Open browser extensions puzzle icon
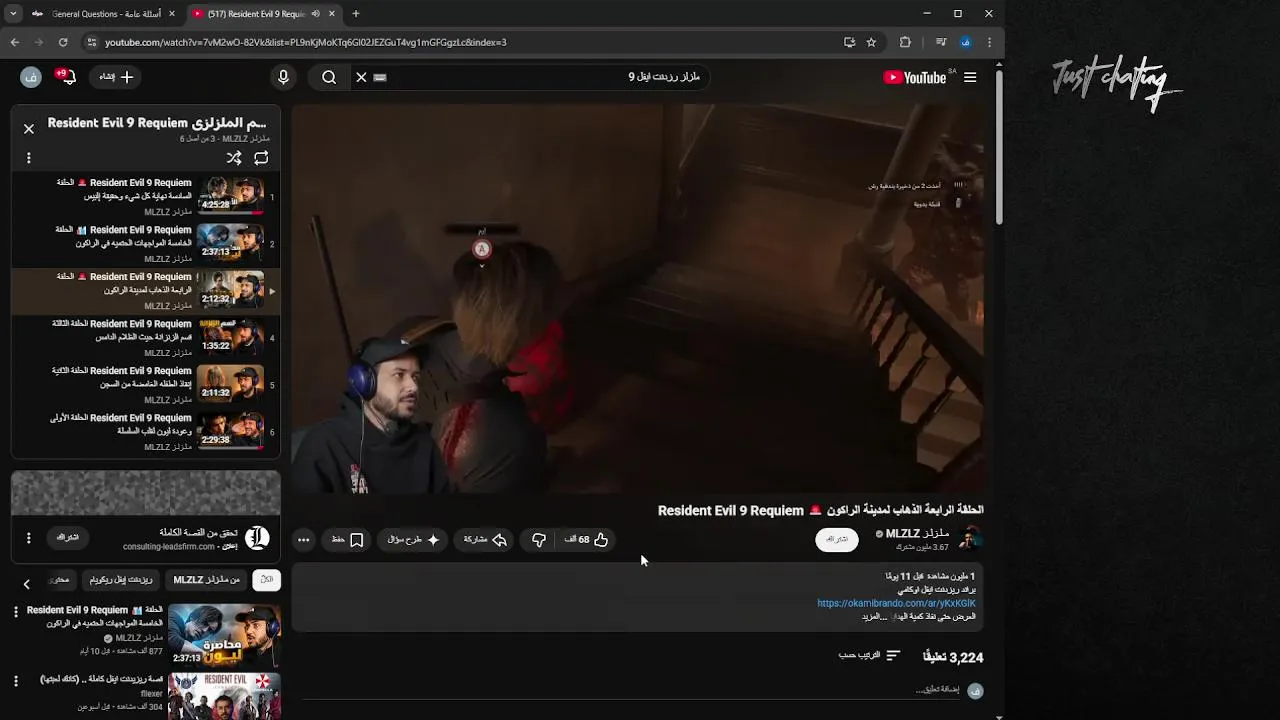1280x720 pixels. pyautogui.click(x=905, y=42)
